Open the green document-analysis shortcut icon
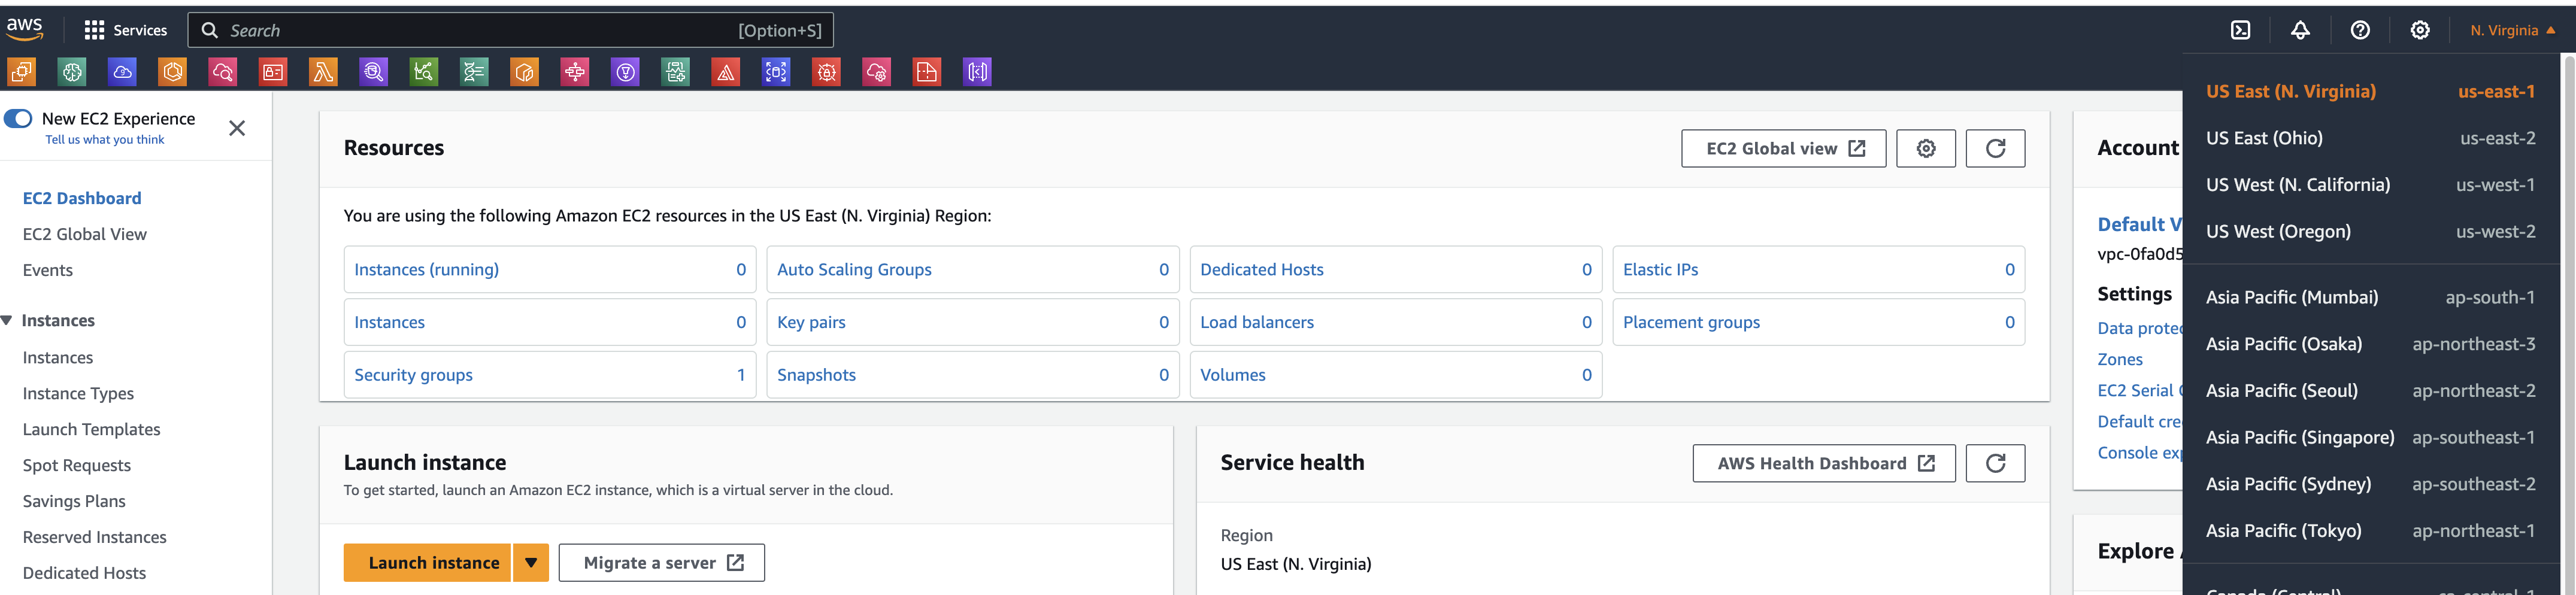 tap(676, 72)
